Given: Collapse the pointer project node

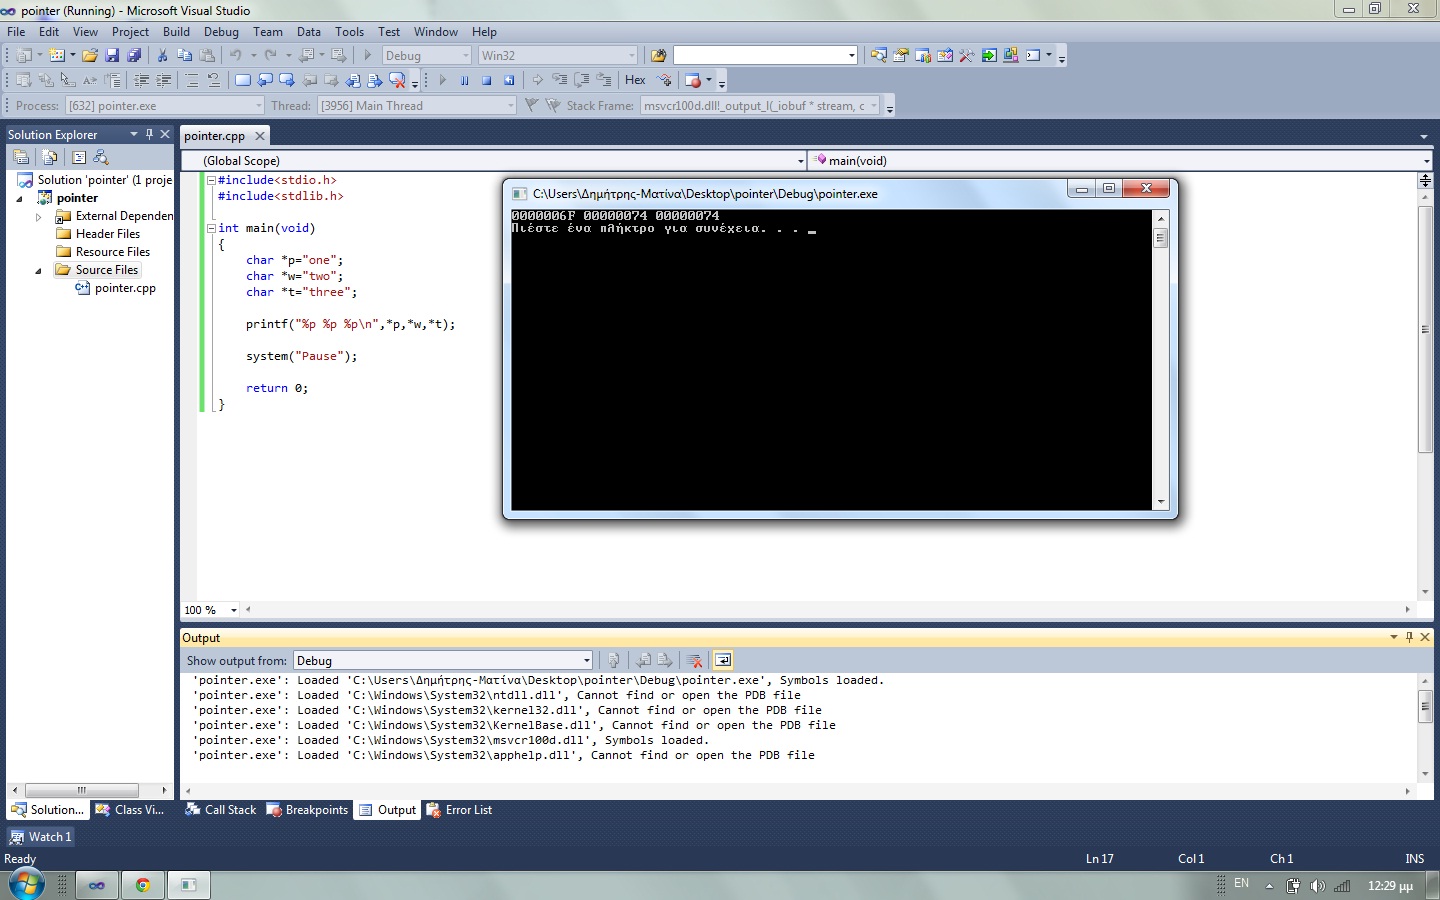Looking at the screenshot, I should tap(20, 198).
